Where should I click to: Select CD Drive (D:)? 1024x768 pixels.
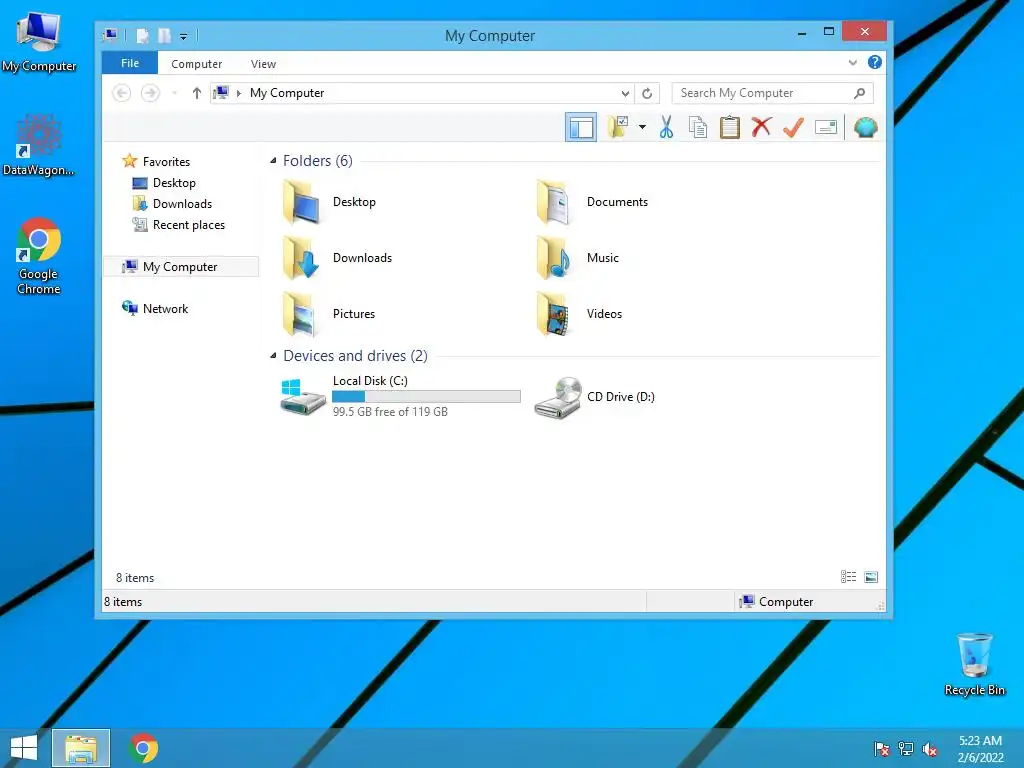click(x=595, y=396)
